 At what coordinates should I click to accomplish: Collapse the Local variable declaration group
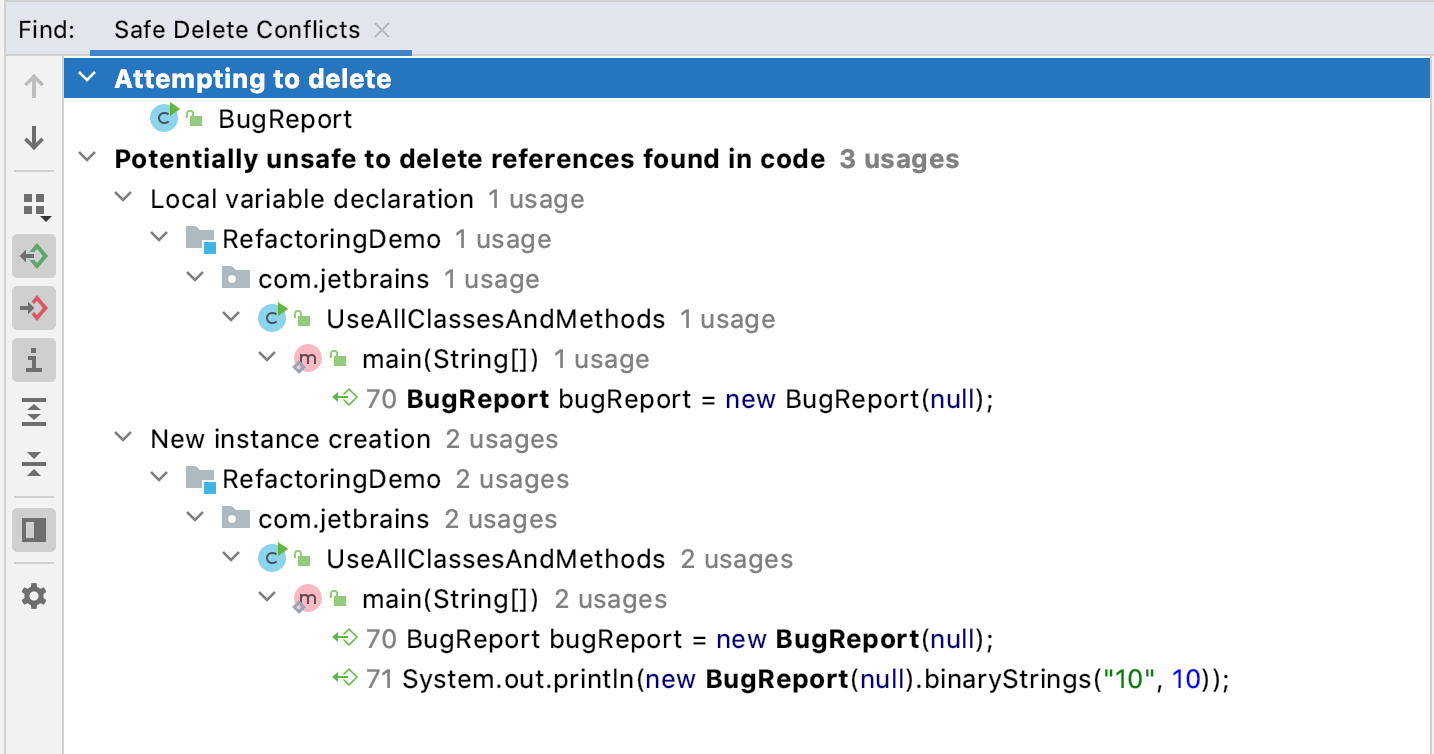tap(123, 198)
